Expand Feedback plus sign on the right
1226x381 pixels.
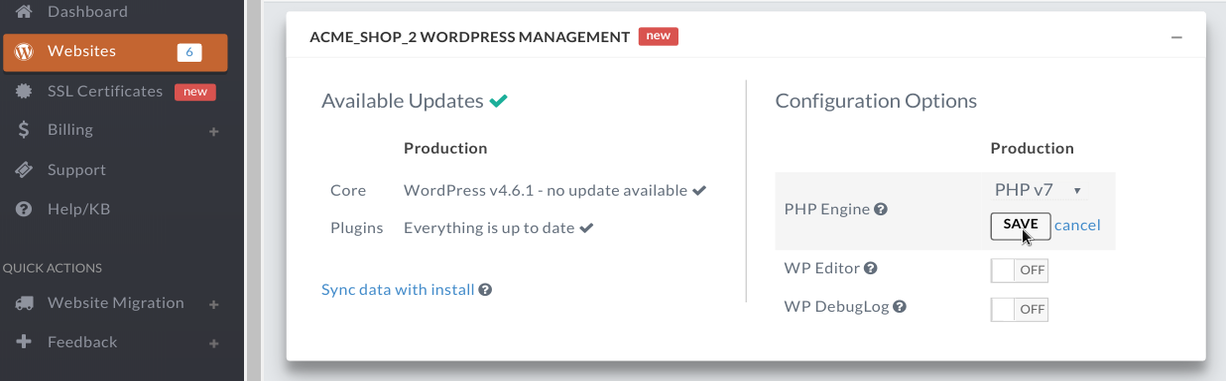[x=214, y=344]
